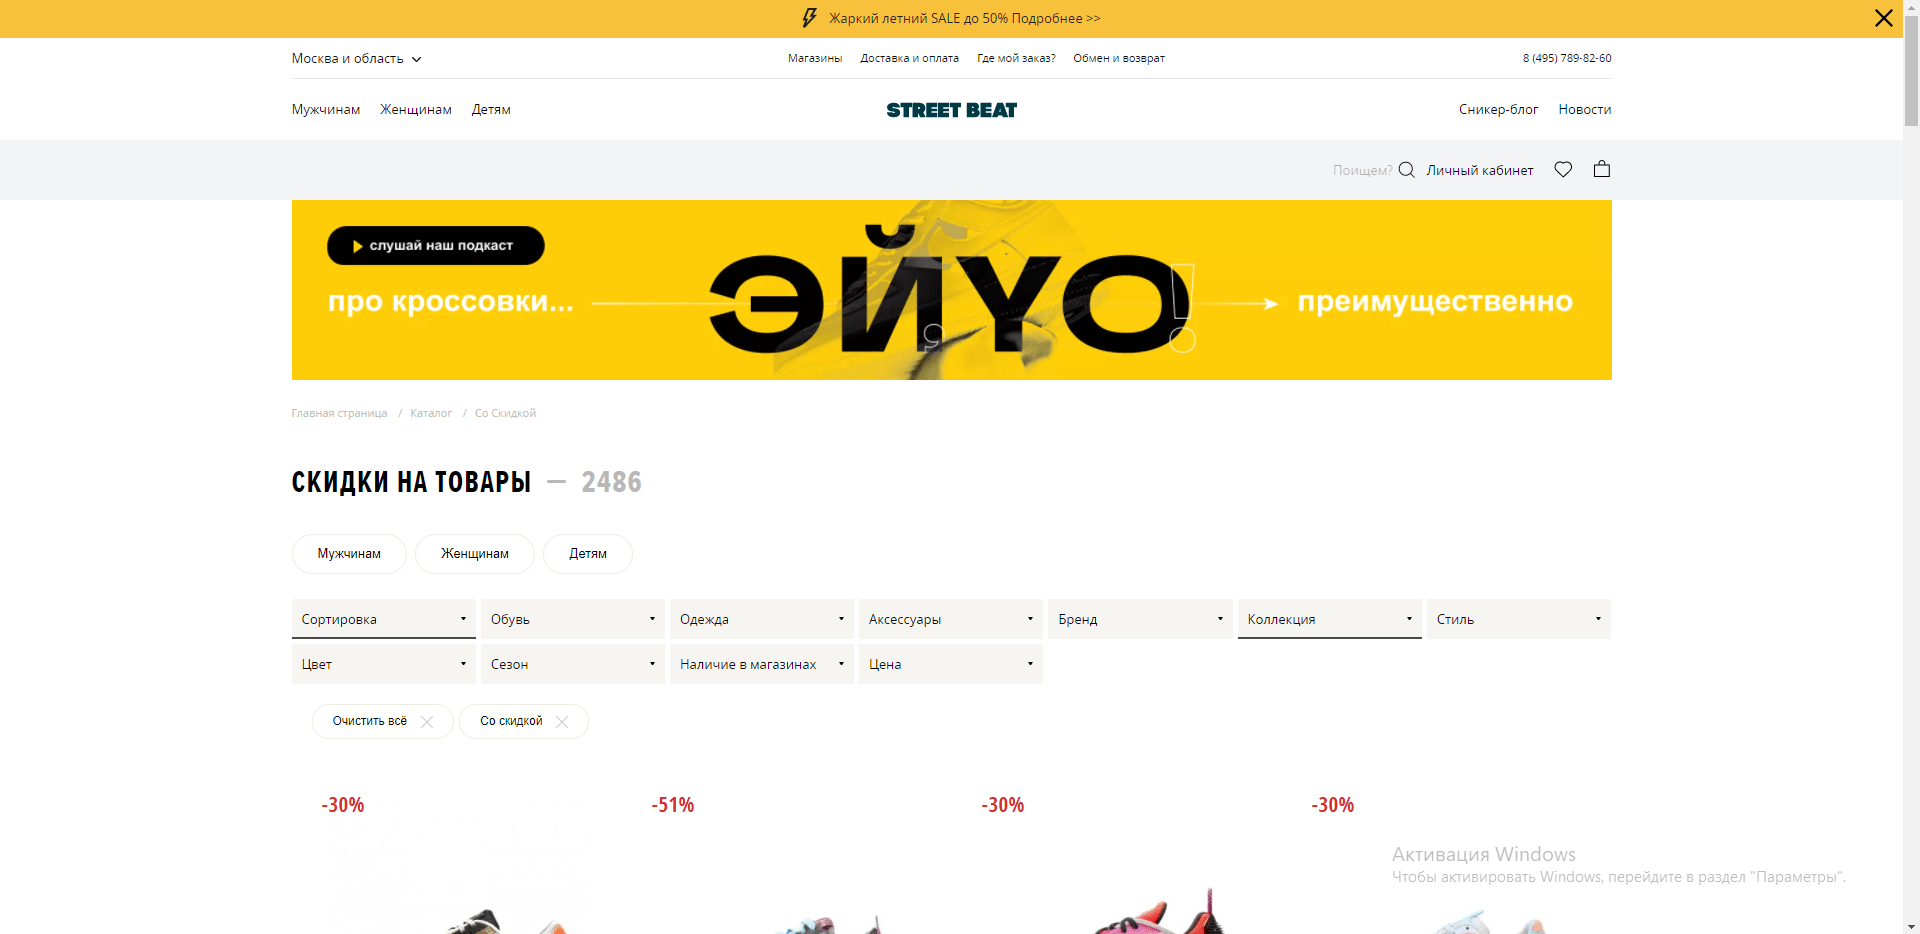1920x934 pixels.
Task: Click the item count '2486'
Action: click(611, 482)
